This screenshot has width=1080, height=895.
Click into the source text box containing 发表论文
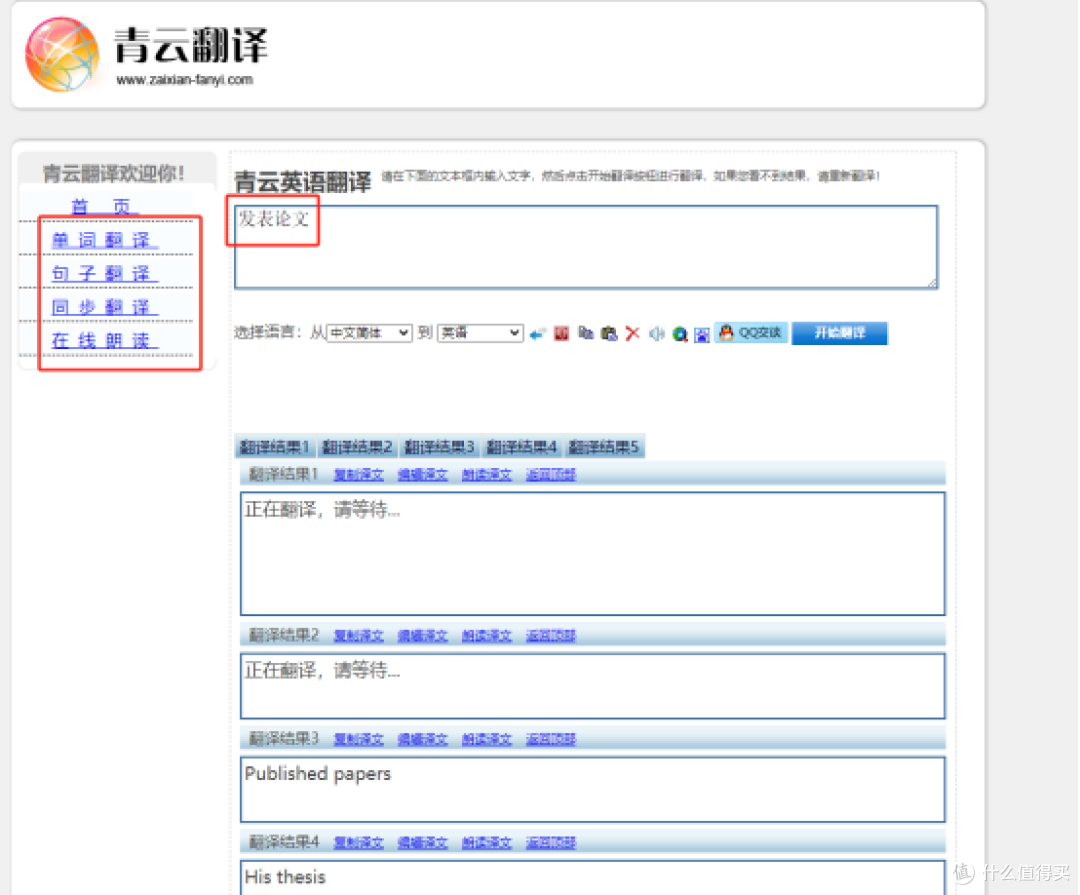click(x=586, y=247)
